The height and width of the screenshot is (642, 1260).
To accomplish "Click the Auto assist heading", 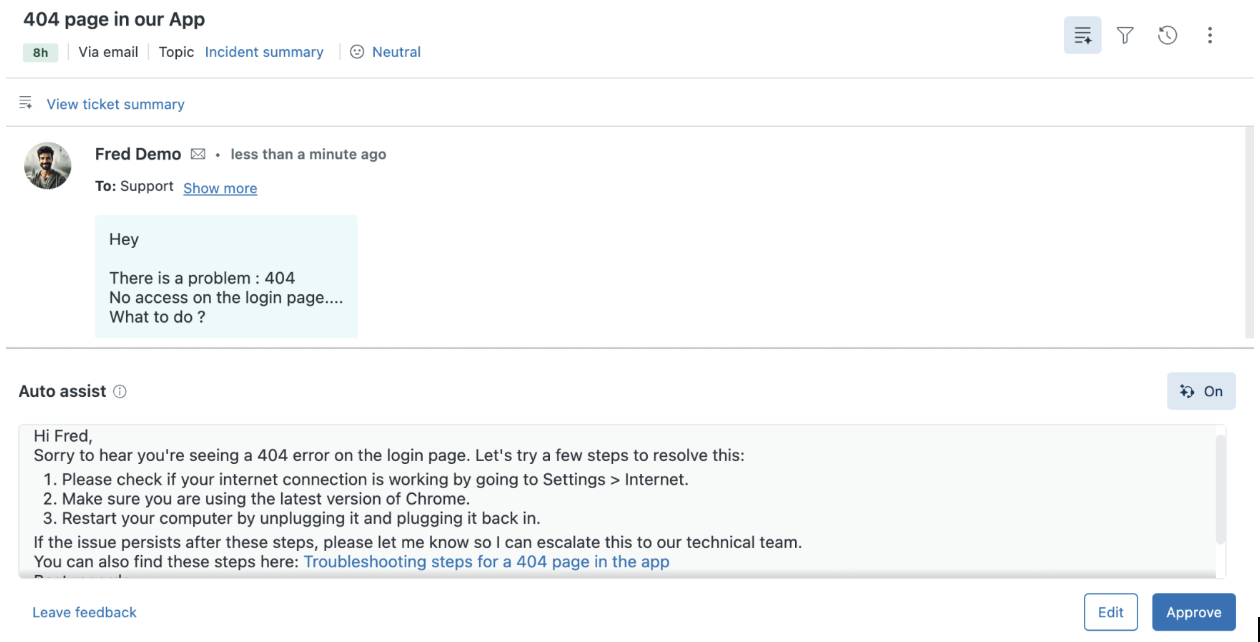I will click(x=62, y=391).
